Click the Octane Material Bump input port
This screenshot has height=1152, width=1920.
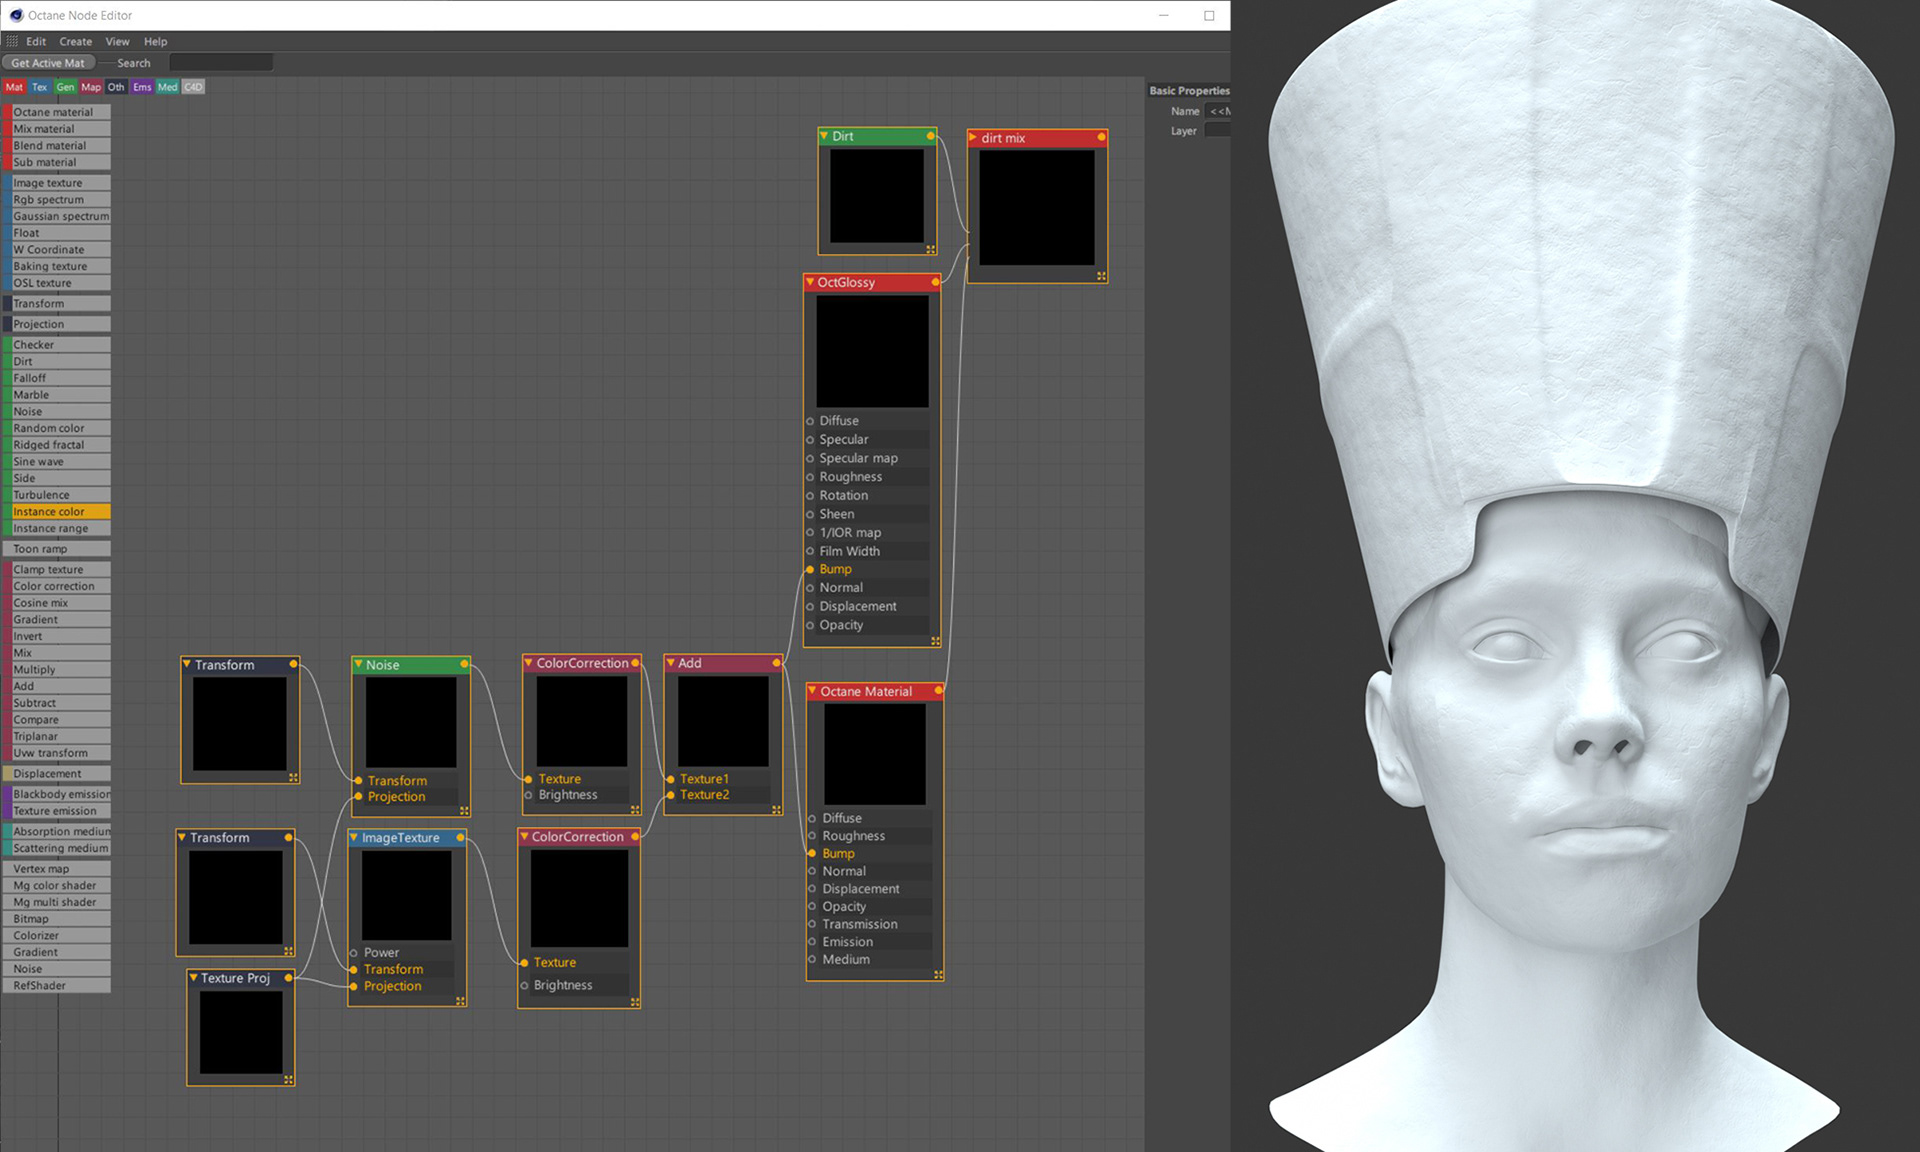(812, 853)
